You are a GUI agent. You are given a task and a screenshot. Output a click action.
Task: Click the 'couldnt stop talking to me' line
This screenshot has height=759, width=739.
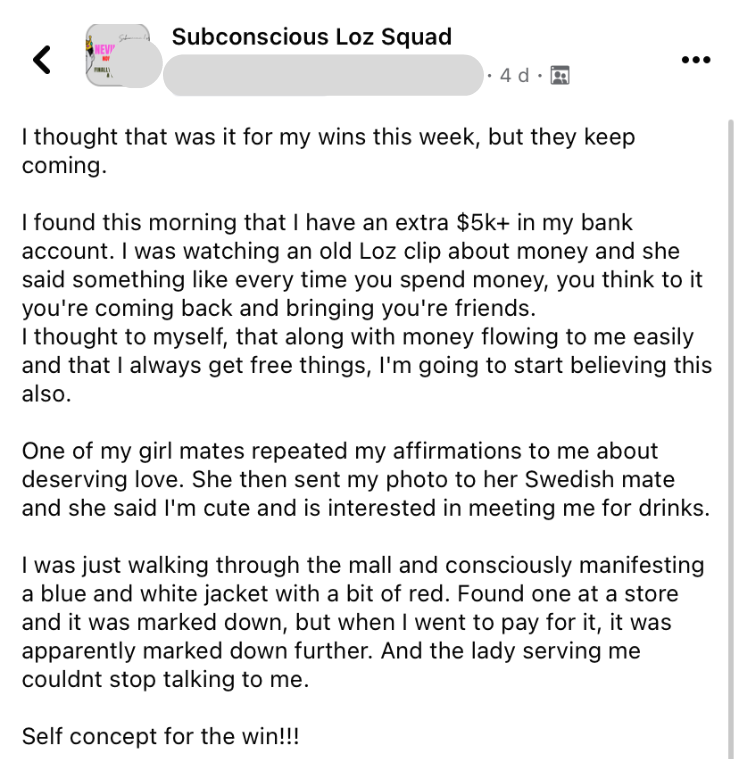point(166,680)
